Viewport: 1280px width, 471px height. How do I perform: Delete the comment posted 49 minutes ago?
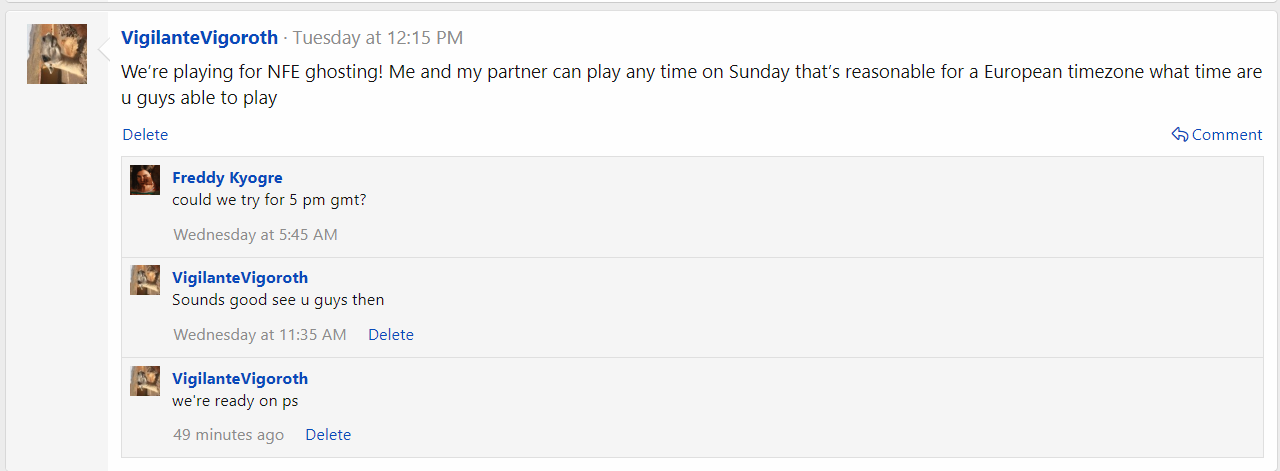point(328,435)
